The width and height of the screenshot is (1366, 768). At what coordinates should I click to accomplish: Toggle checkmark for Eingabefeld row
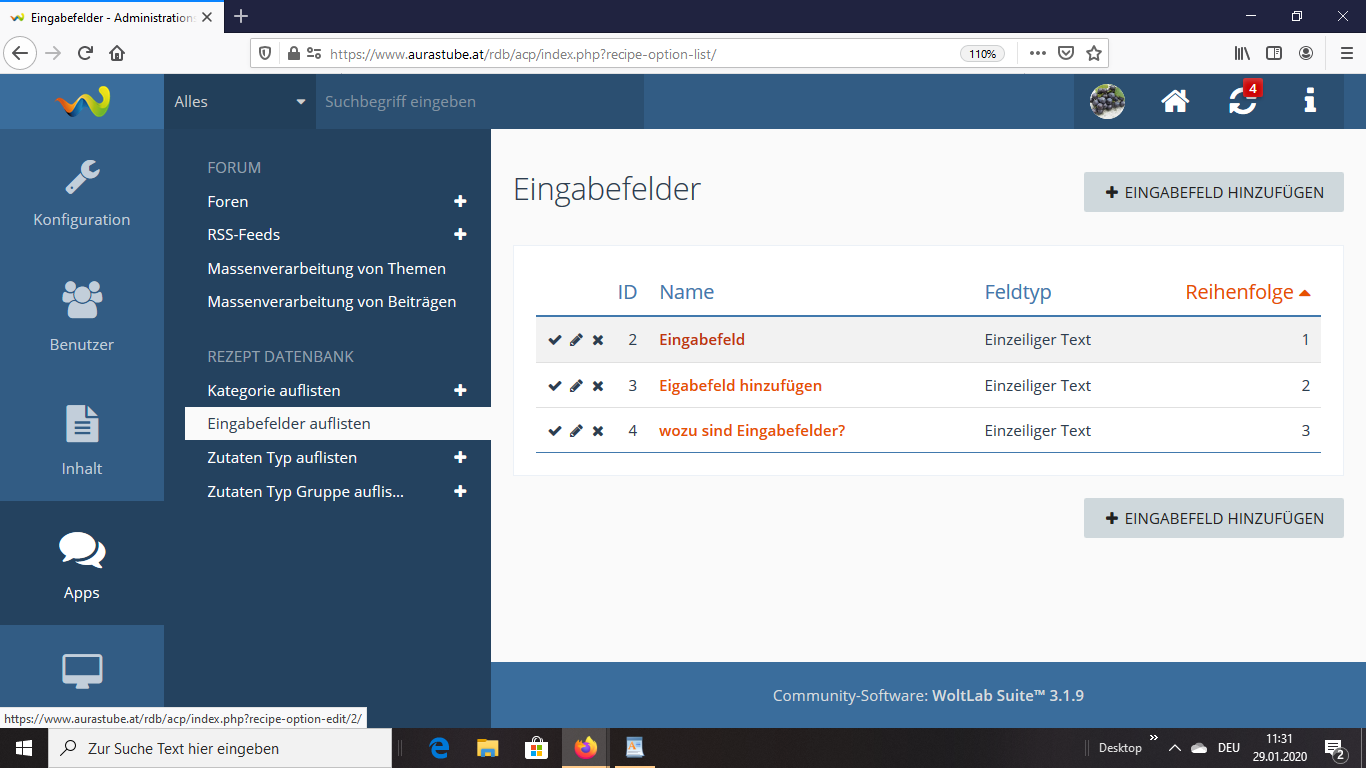tap(555, 340)
